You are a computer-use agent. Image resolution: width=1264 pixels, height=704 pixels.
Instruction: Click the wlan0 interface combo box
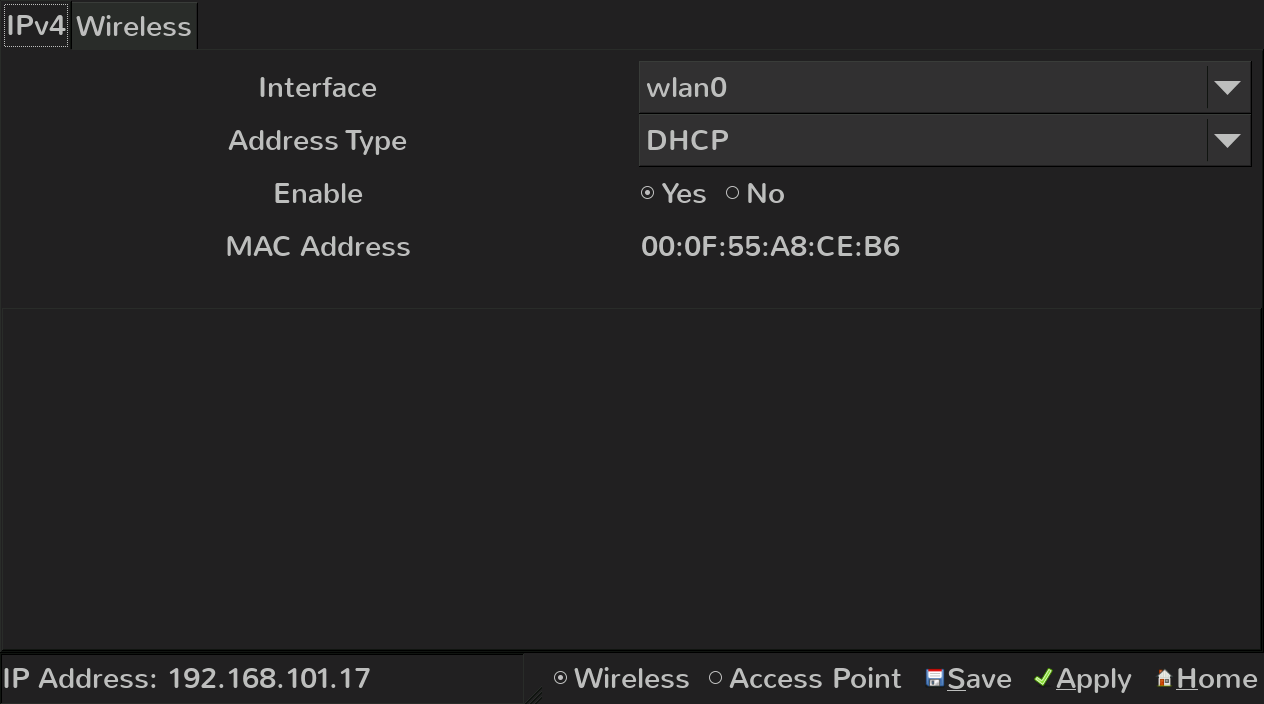click(x=944, y=87)
